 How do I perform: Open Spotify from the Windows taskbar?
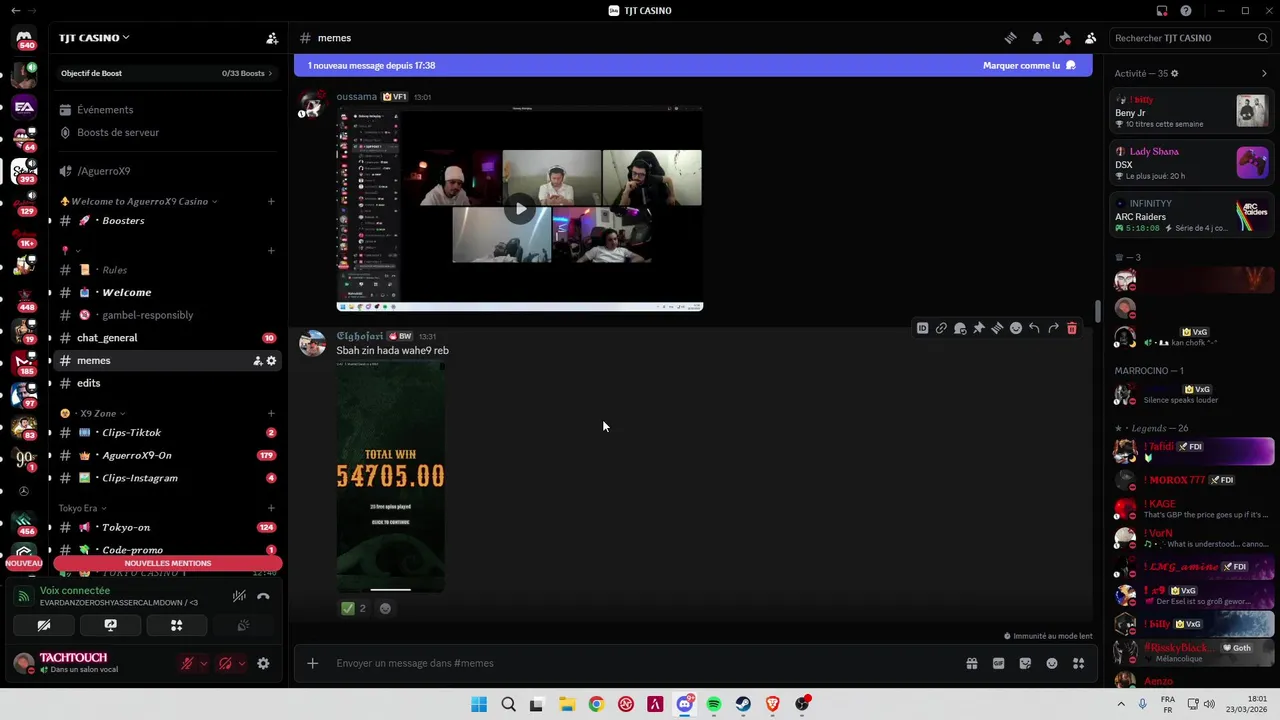pyautogui.click(x=714, y=704)
